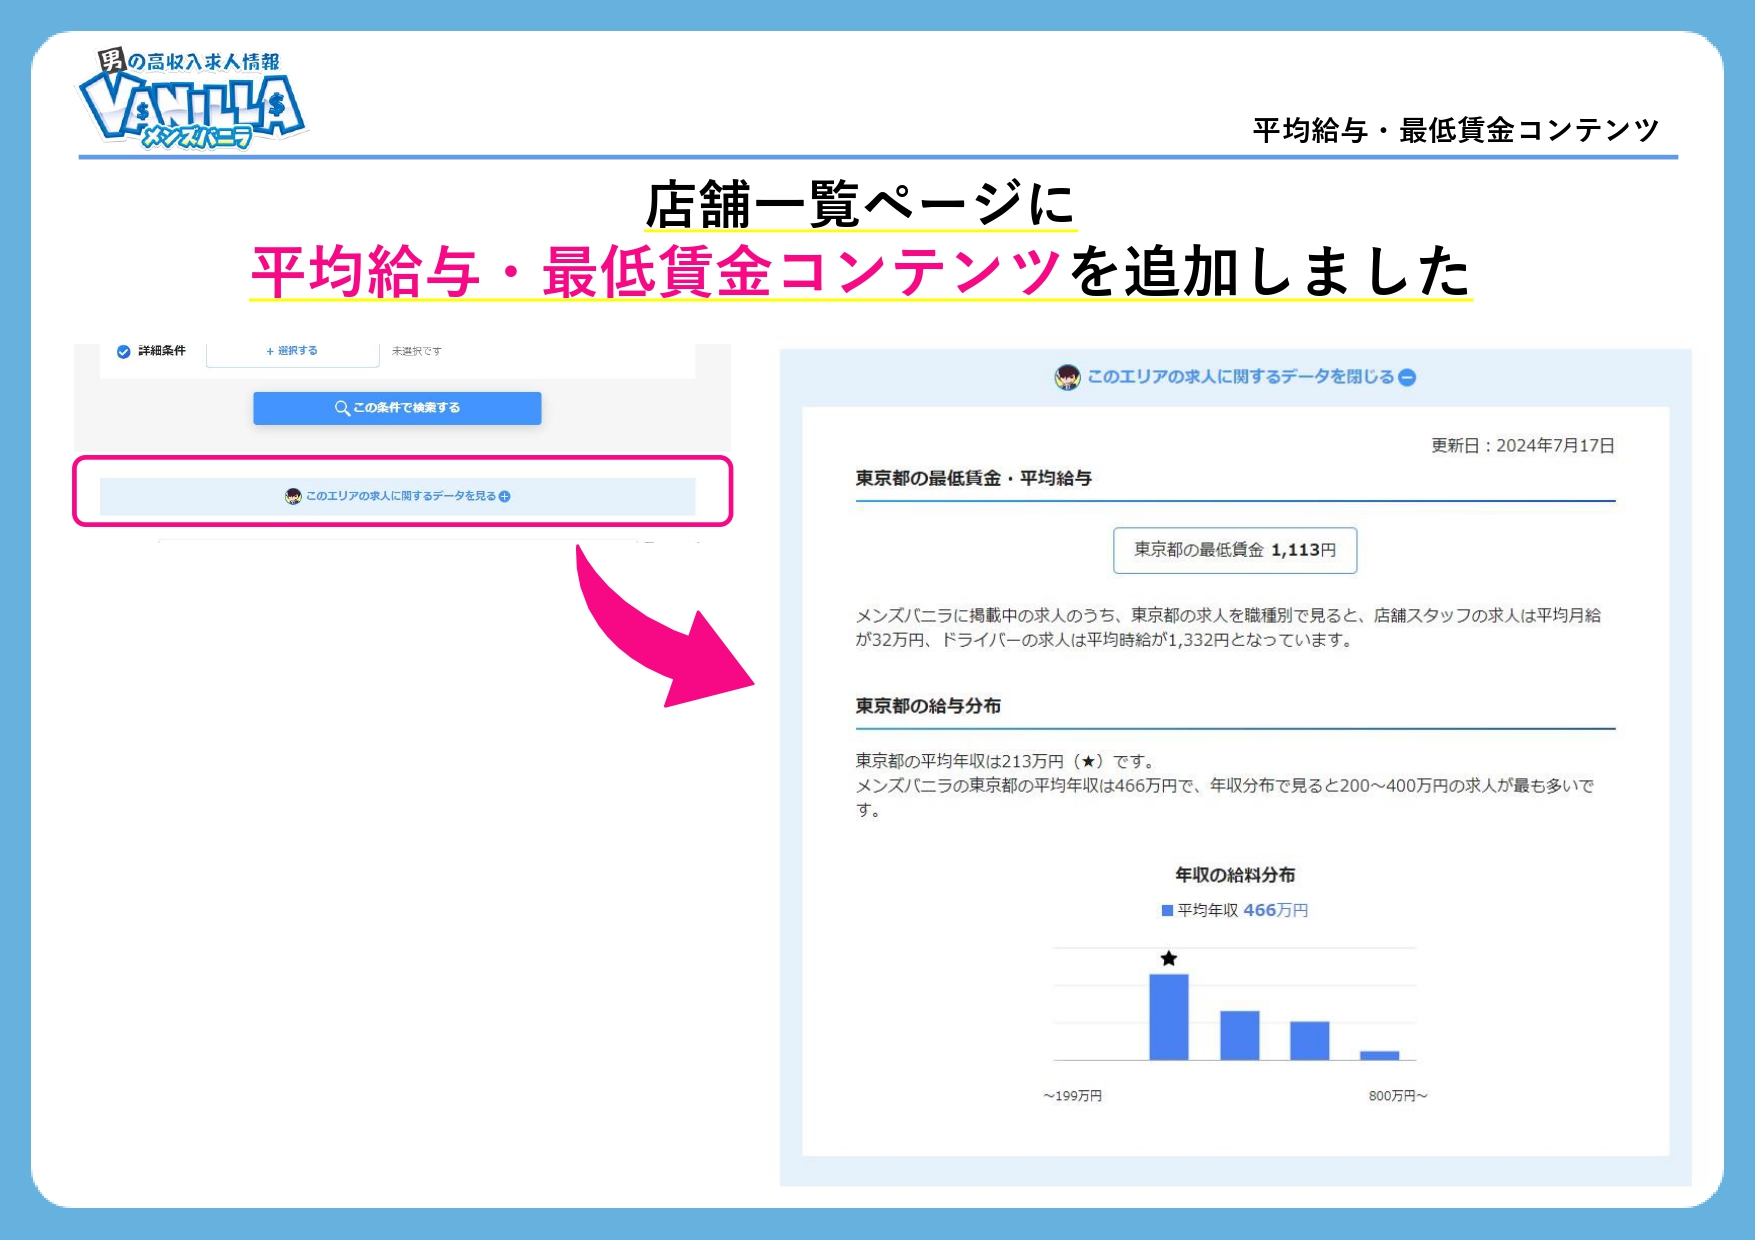Click the minus icon to collapse the area data

click(1408, 377)
